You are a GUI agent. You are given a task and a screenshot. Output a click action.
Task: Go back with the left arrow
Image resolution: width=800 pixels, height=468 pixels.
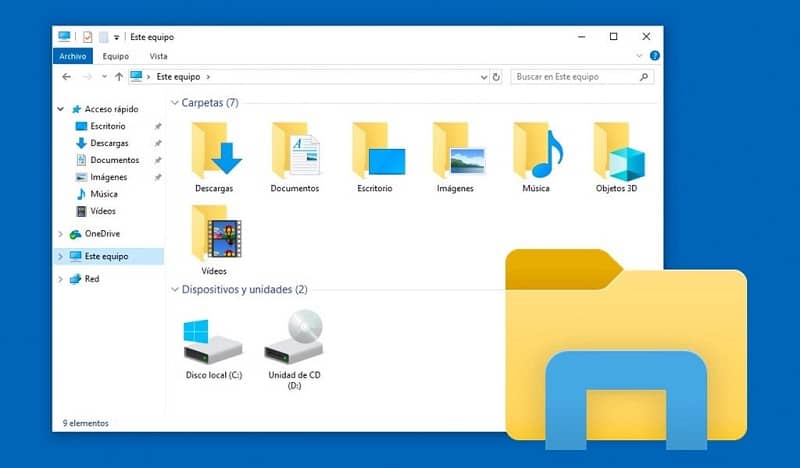(x=66, y=77)
